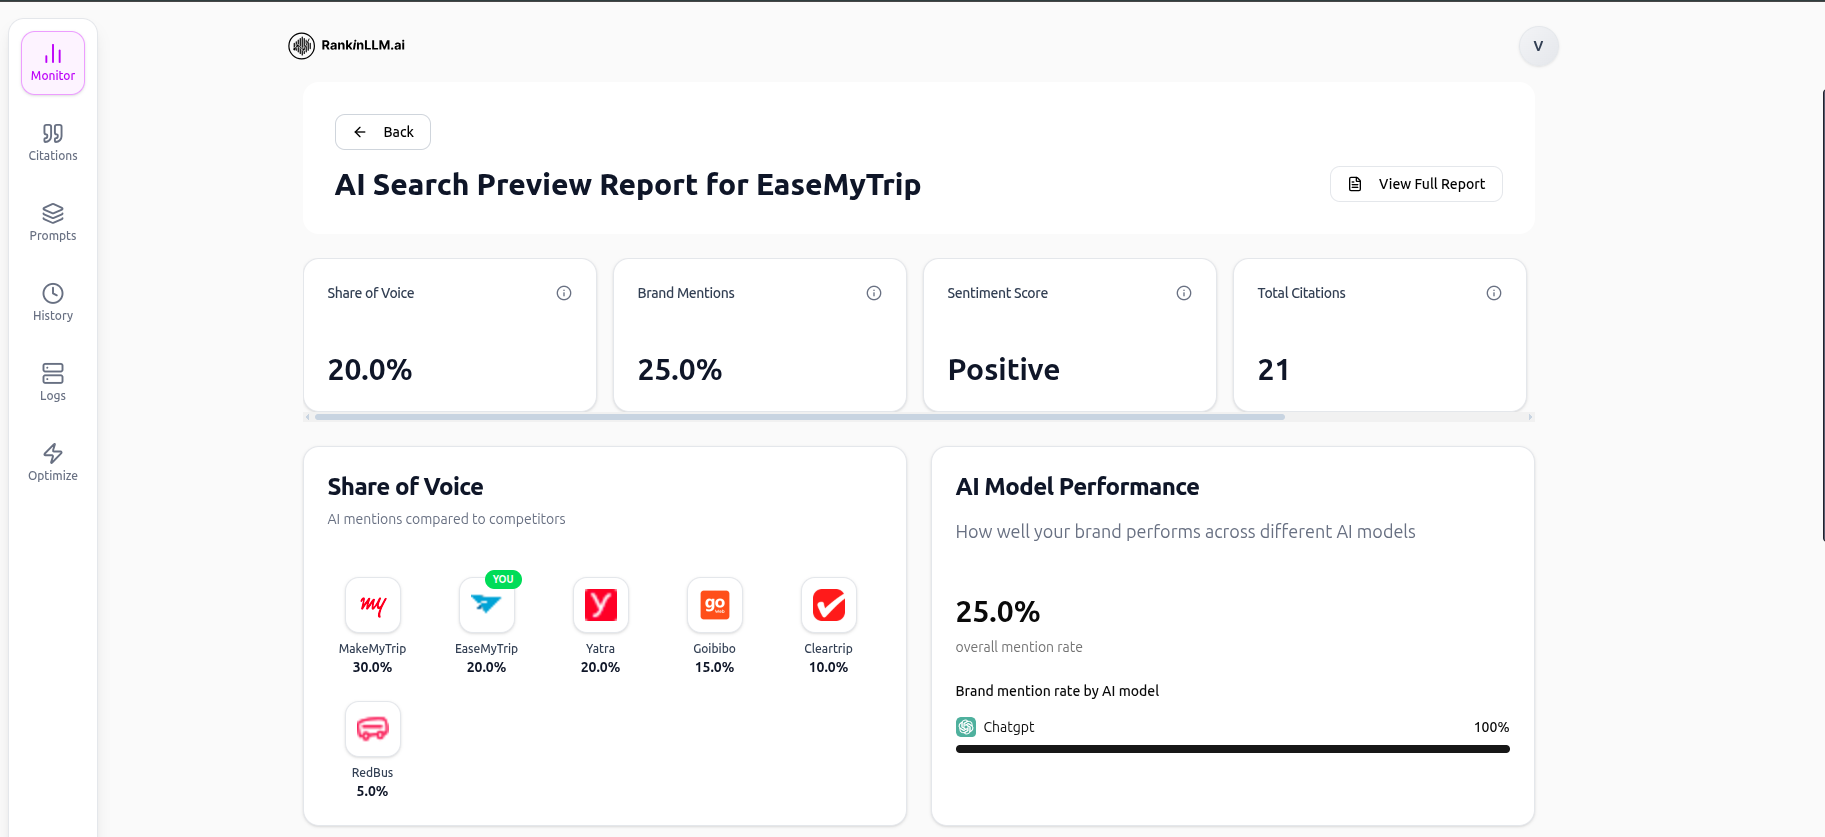This screenshot has height=837, width=1825.
Task: Click the Goibibo competitor logo
Action: tap(715, 605)
